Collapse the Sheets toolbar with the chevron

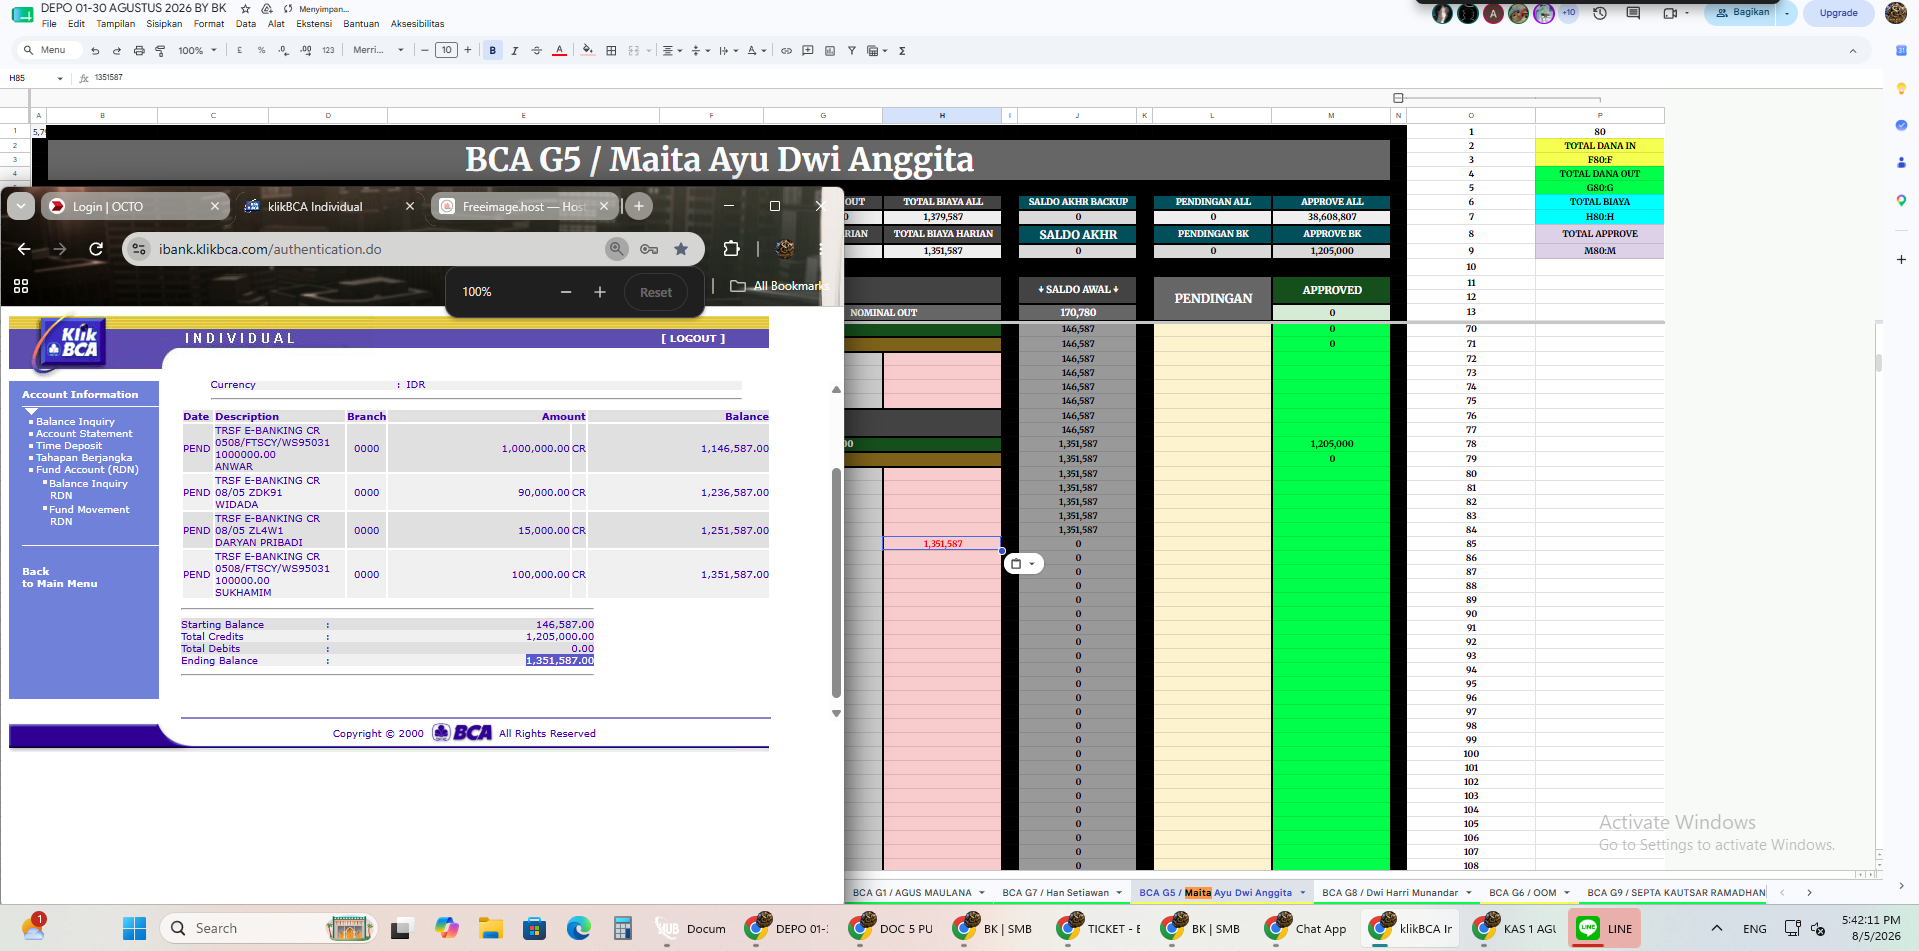point(1852,50)
